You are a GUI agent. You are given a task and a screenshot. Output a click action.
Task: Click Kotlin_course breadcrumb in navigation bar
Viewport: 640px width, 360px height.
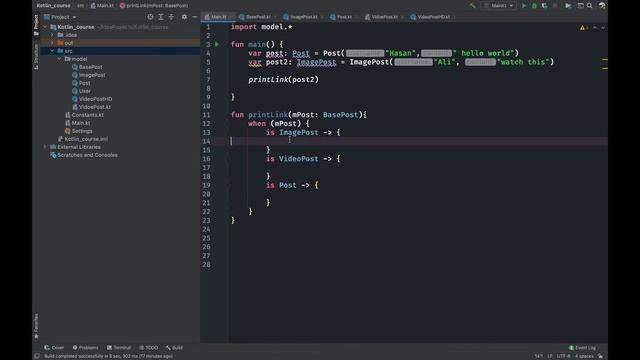(x=53, y=6)
